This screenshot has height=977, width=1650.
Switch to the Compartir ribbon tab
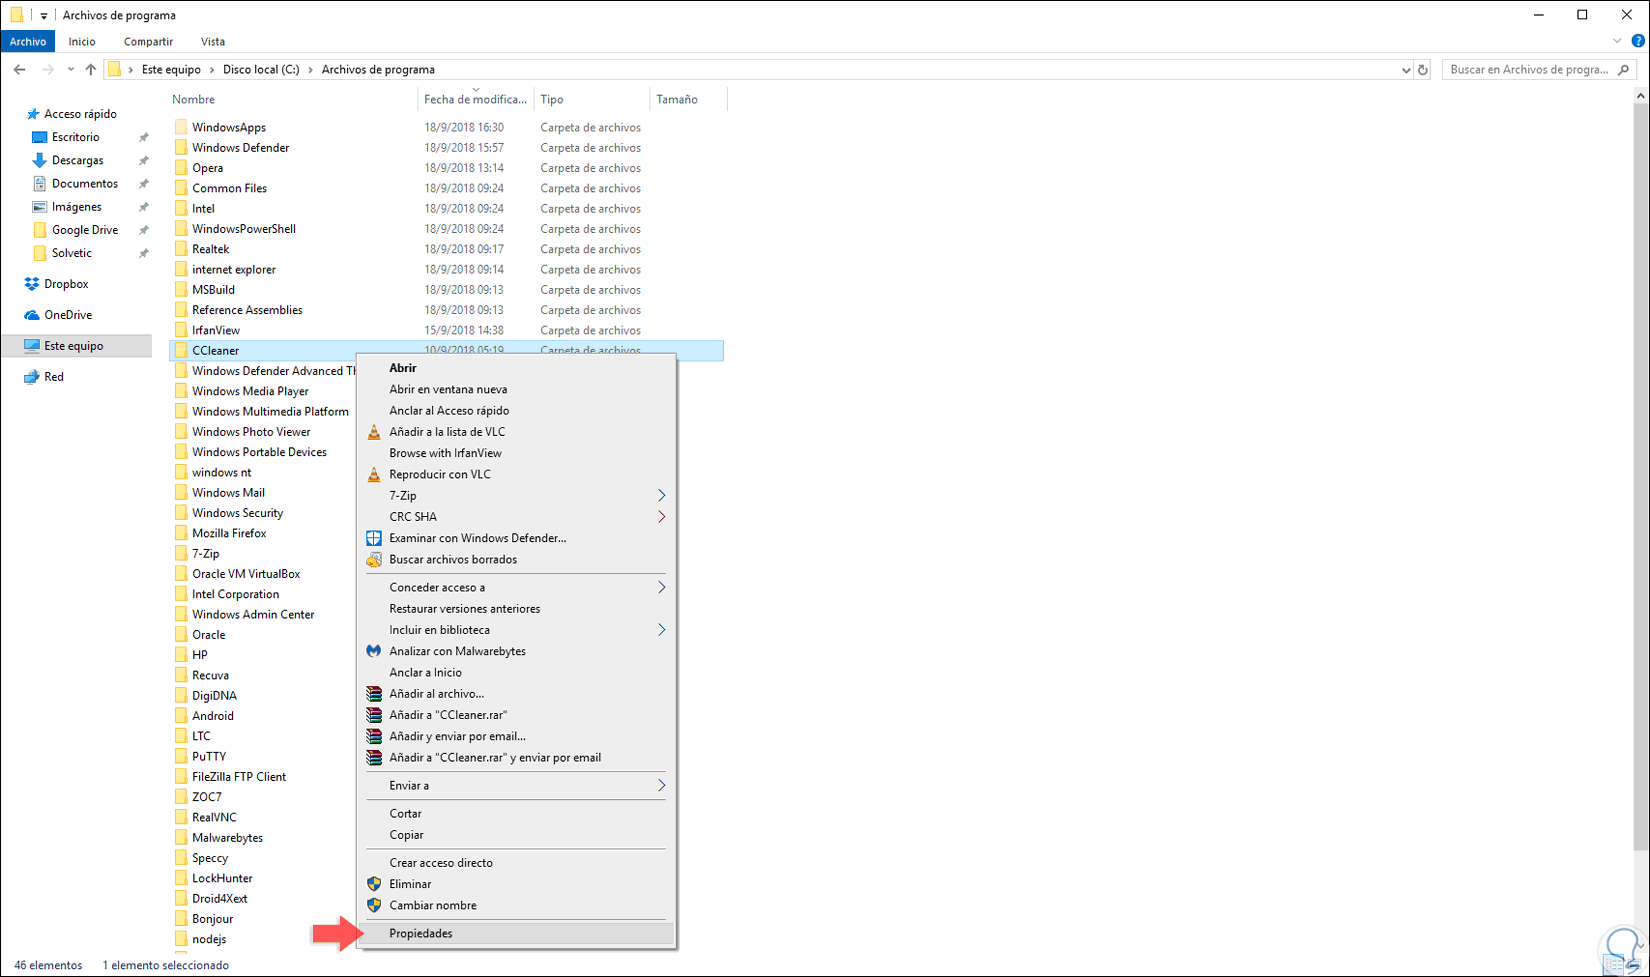click(148, 42)
